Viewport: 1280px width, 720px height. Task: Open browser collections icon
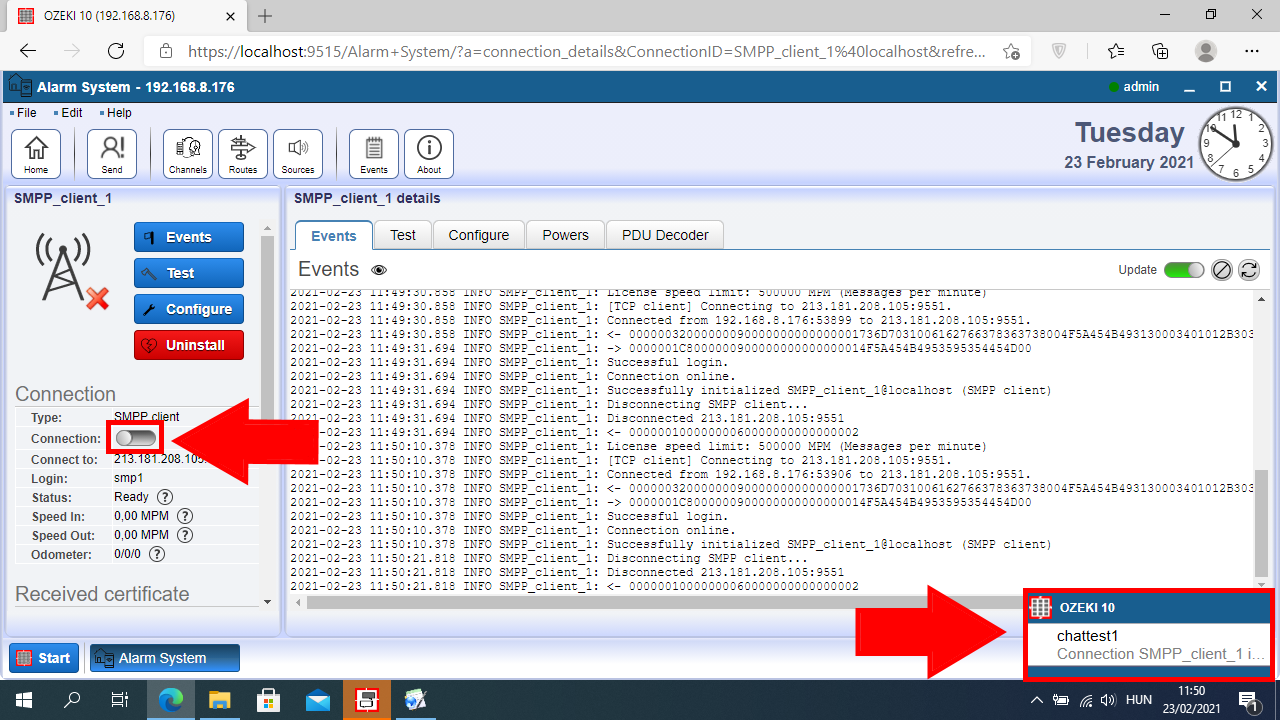click(1160, 51)
